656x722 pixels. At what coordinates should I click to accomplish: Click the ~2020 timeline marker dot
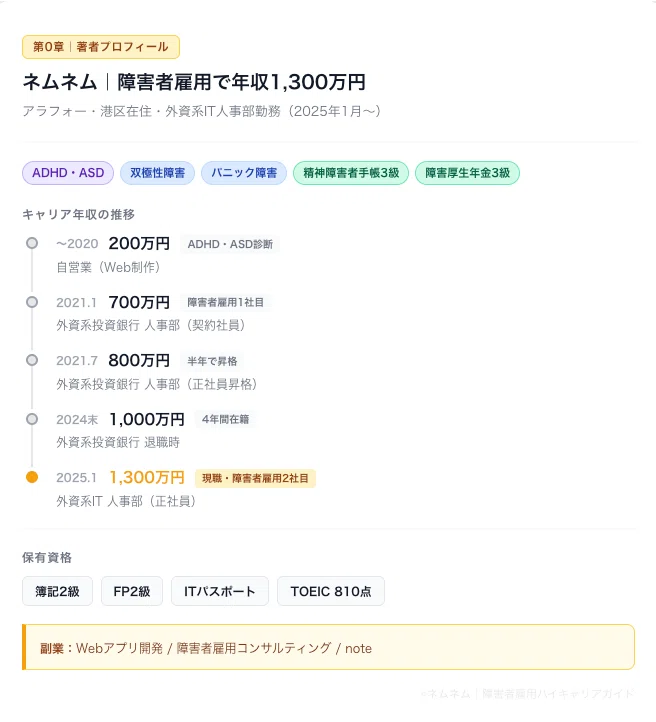[x=32, y=243]
